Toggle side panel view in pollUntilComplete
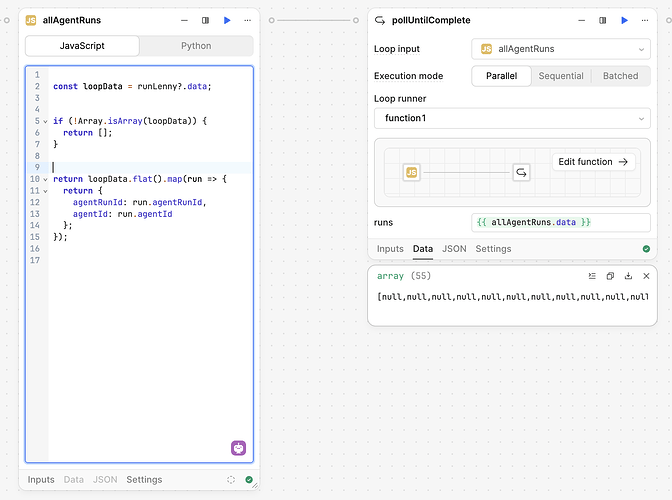The height and width of the screenshot is (500, 672). 603,20
